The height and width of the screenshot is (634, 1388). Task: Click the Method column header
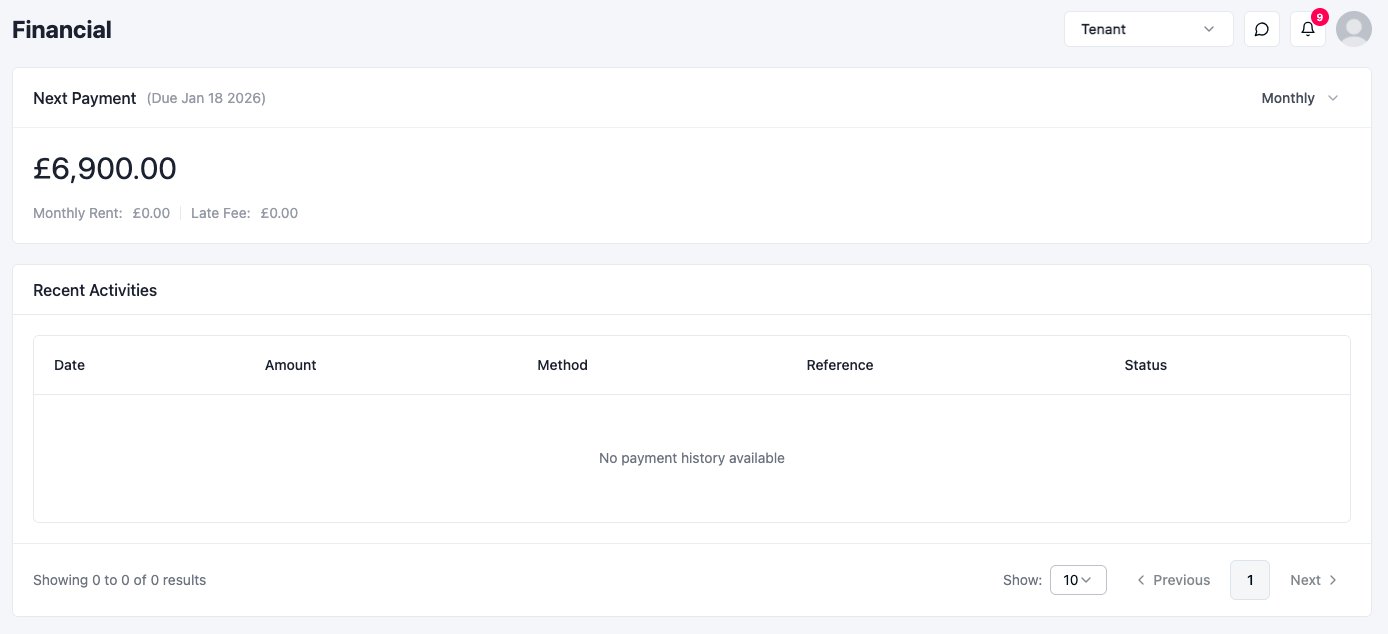[x=562, y=365]
